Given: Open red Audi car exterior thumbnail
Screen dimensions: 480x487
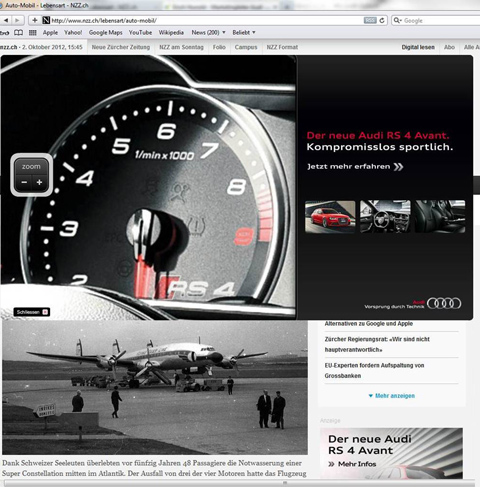Looking at the screenshot, I should pos(330,216).
